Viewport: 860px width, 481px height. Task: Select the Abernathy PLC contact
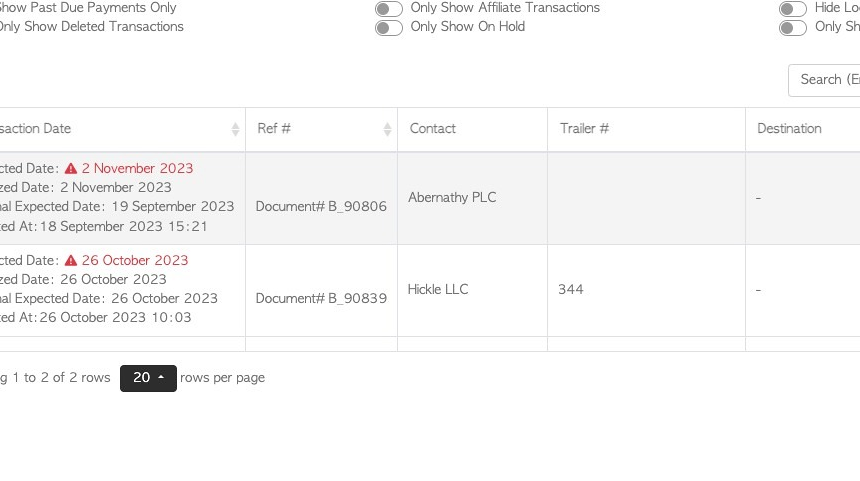tap(452, 197)
